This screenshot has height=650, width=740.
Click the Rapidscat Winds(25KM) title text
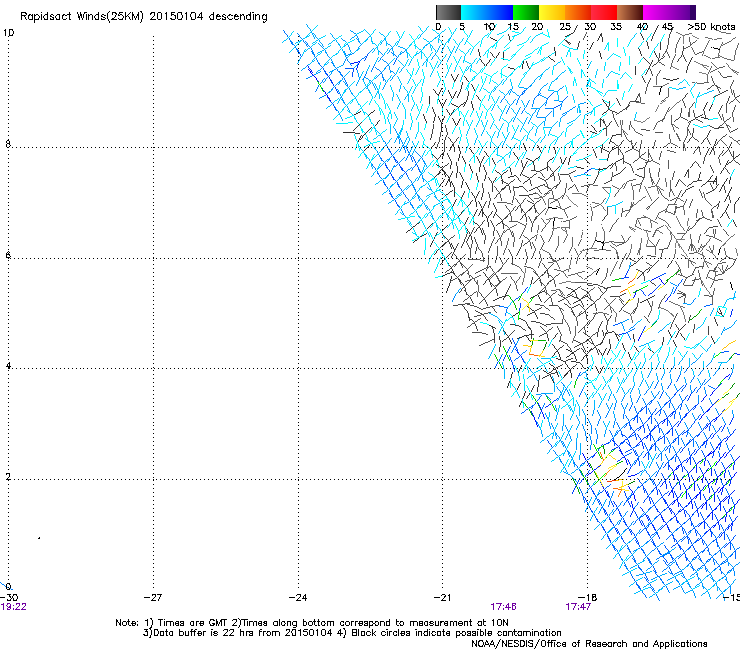143,17
